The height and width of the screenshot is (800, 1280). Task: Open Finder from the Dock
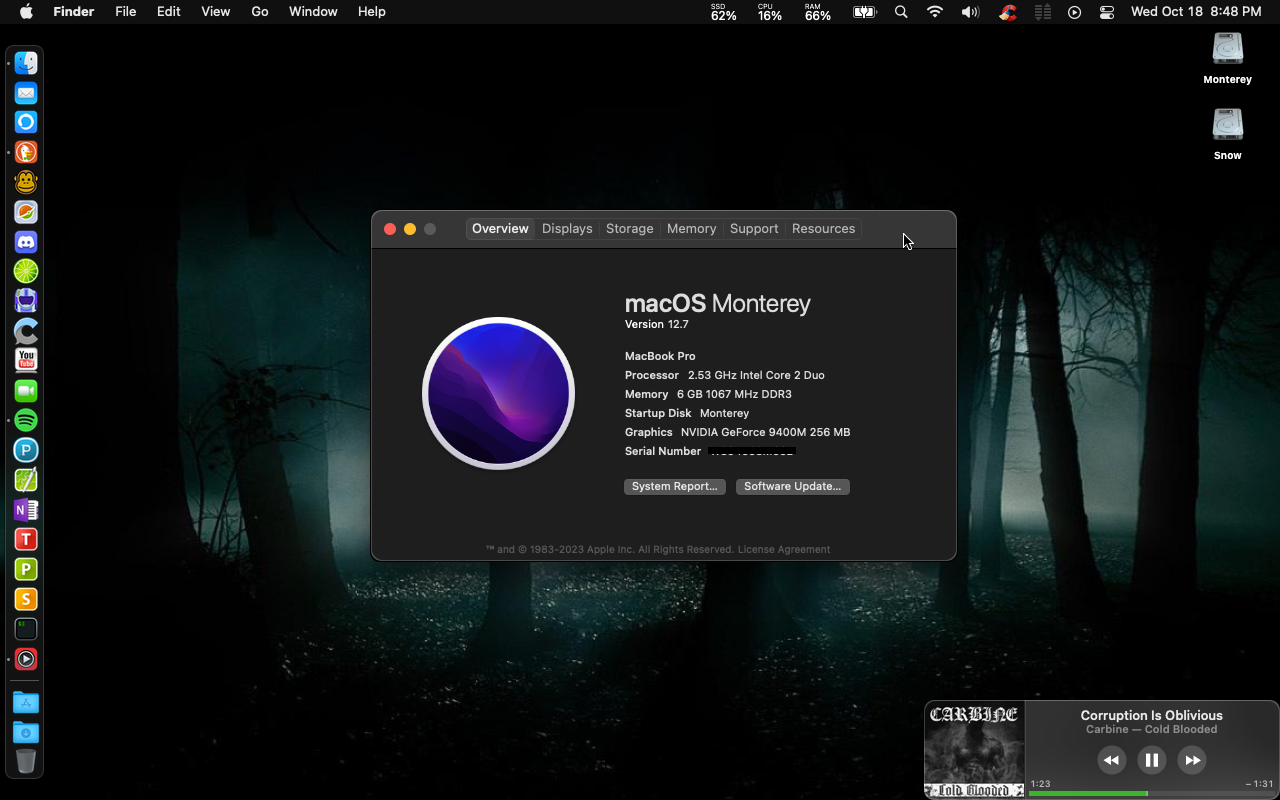click(x=26, y=63)
